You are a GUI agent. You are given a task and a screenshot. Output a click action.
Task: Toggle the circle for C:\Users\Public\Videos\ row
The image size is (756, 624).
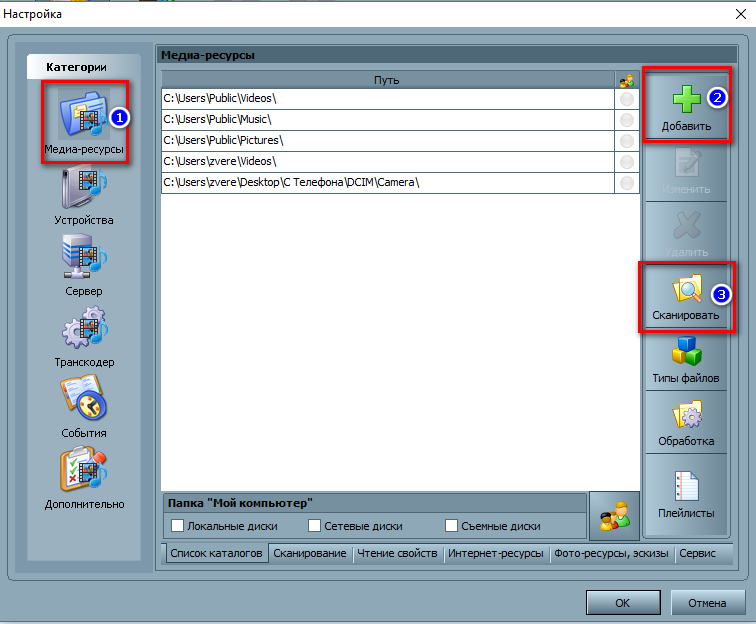pyautogui.click(x=627, y=99)
